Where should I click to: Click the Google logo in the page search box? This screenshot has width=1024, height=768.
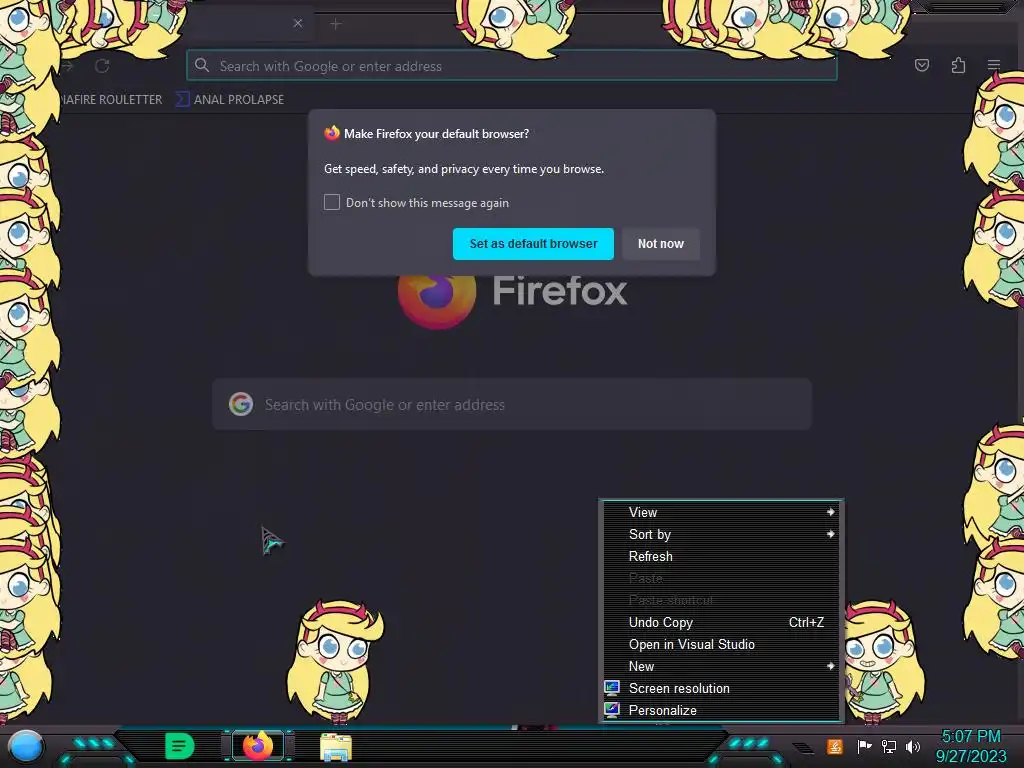pyautogui.click(x=241, y=404)
